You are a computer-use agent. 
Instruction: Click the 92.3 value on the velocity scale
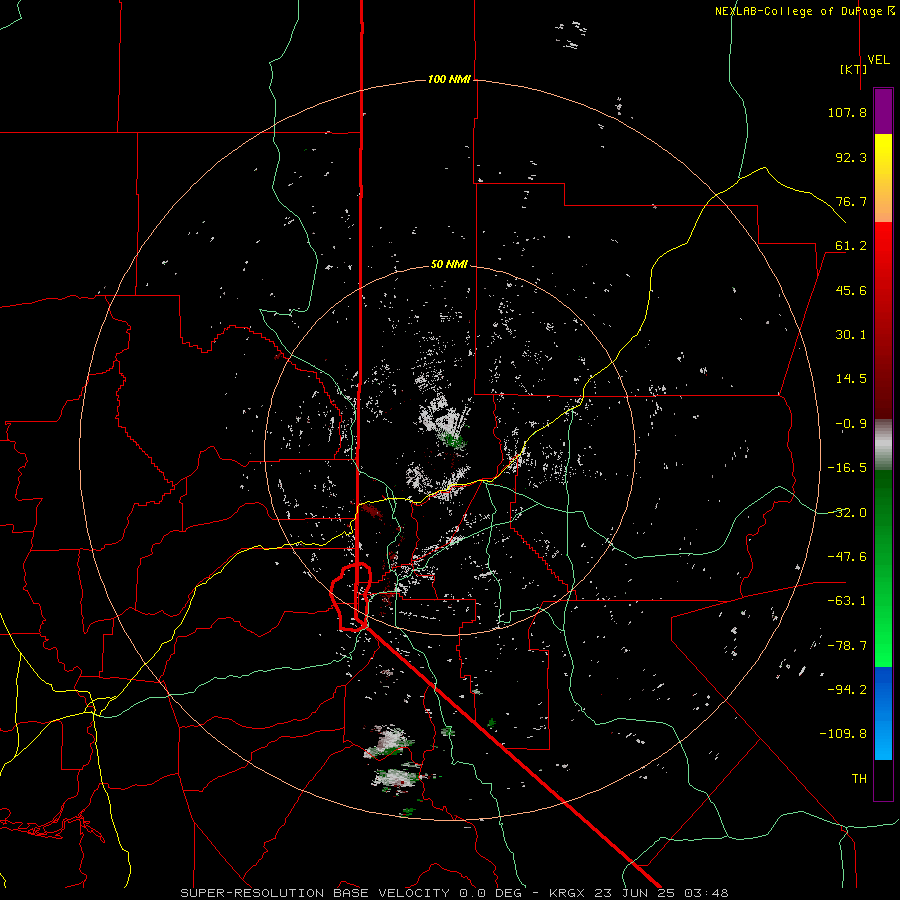[851, 157]
